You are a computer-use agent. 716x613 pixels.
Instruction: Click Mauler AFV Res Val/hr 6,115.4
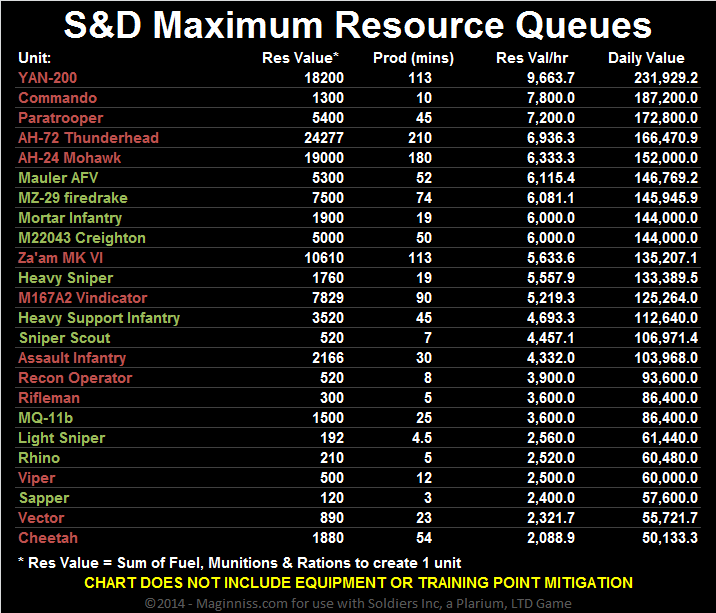[551, 178]
